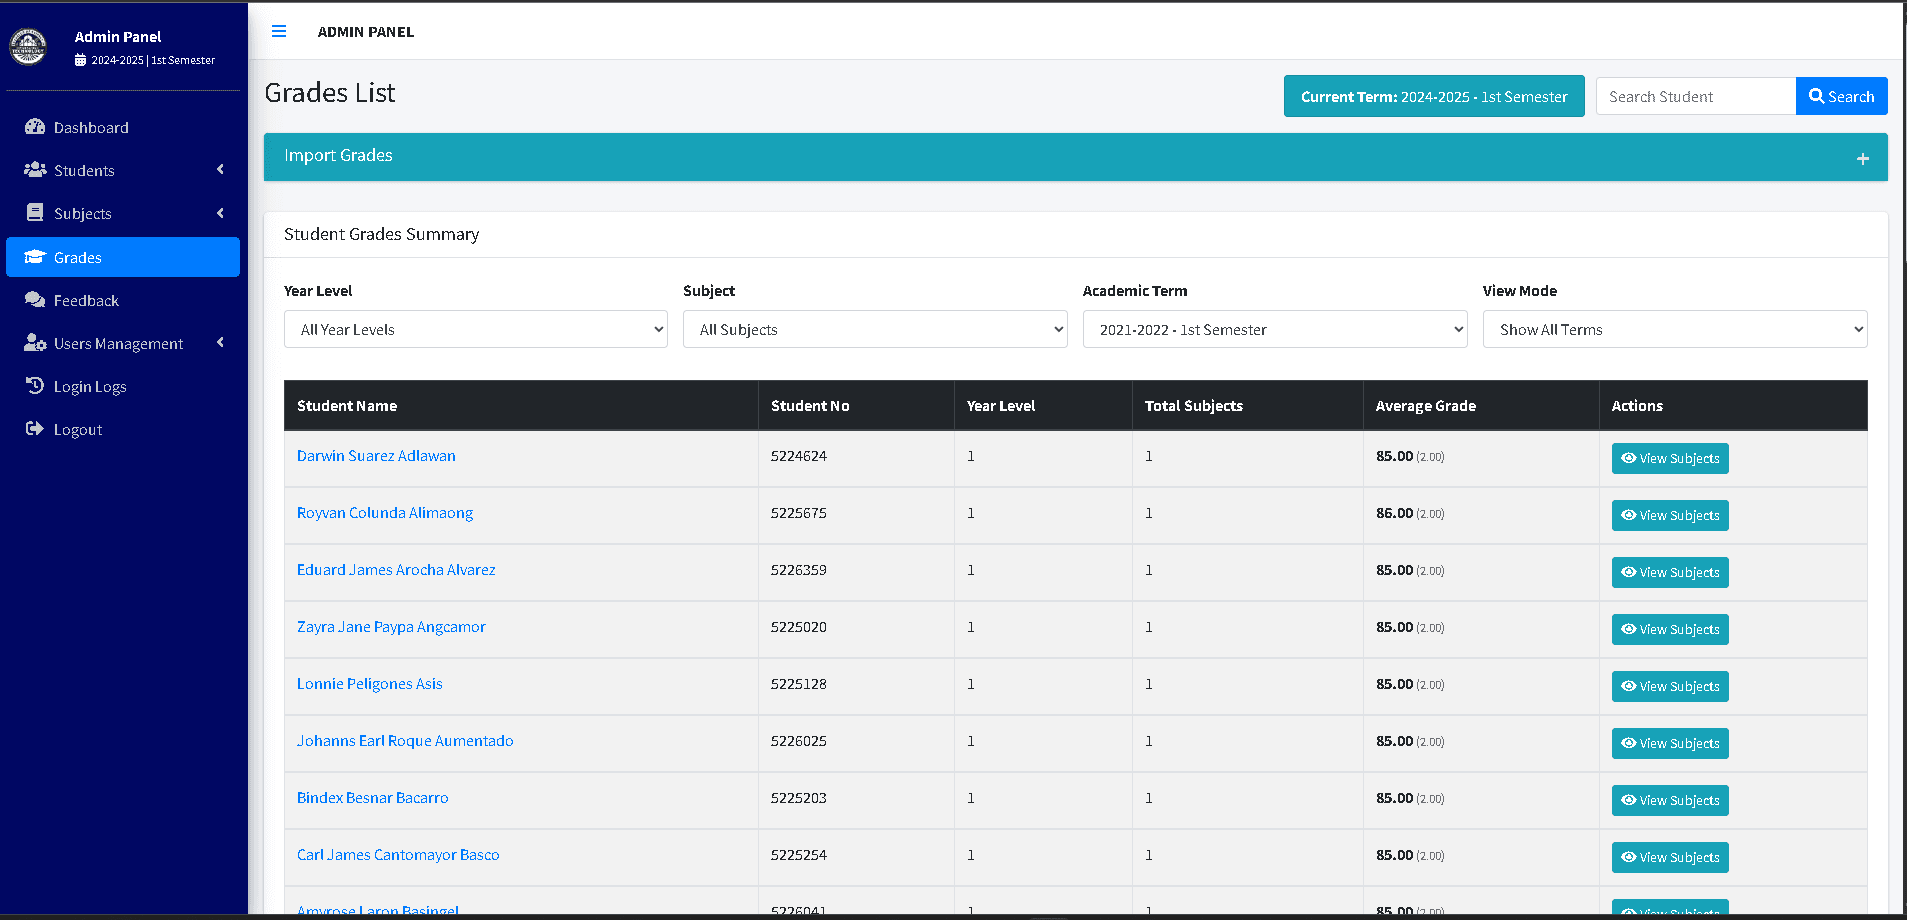Expand Import Grades with plus icon
Viewport: 1907px width, 920px height.
click(x=1863, y=158)
